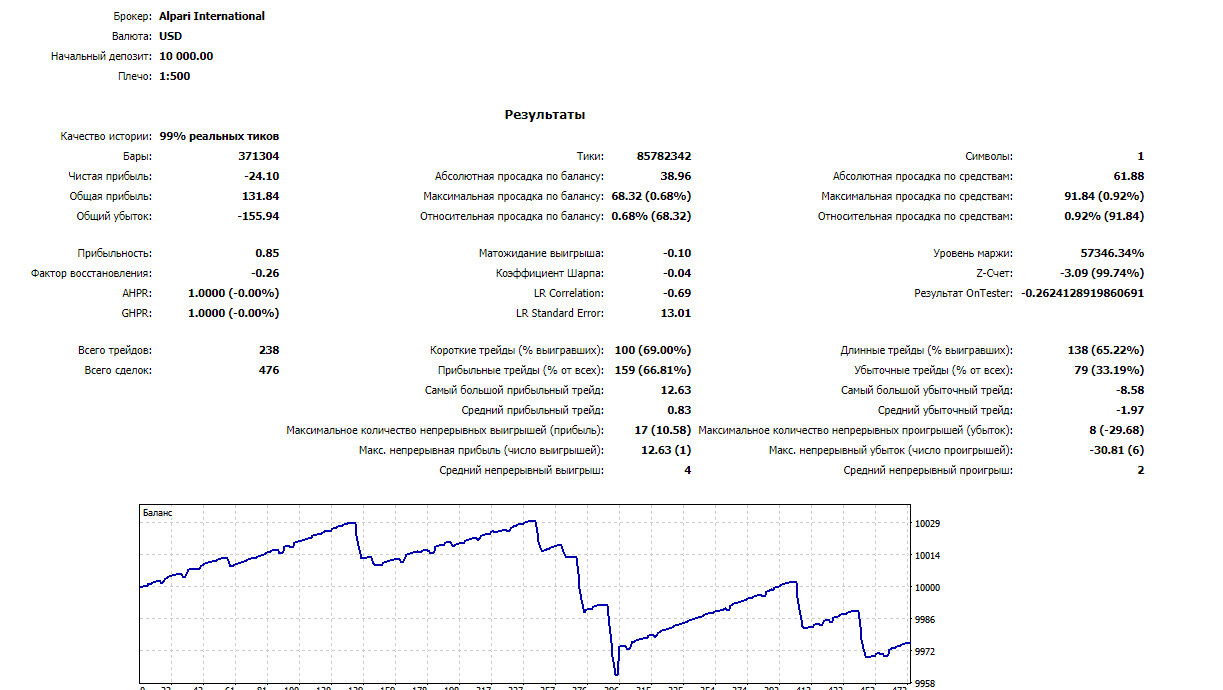This screenshot has height=690, width=1223.
Task: Click the GHPR value 1.0000 (-0.00%)
Action: 234,313
